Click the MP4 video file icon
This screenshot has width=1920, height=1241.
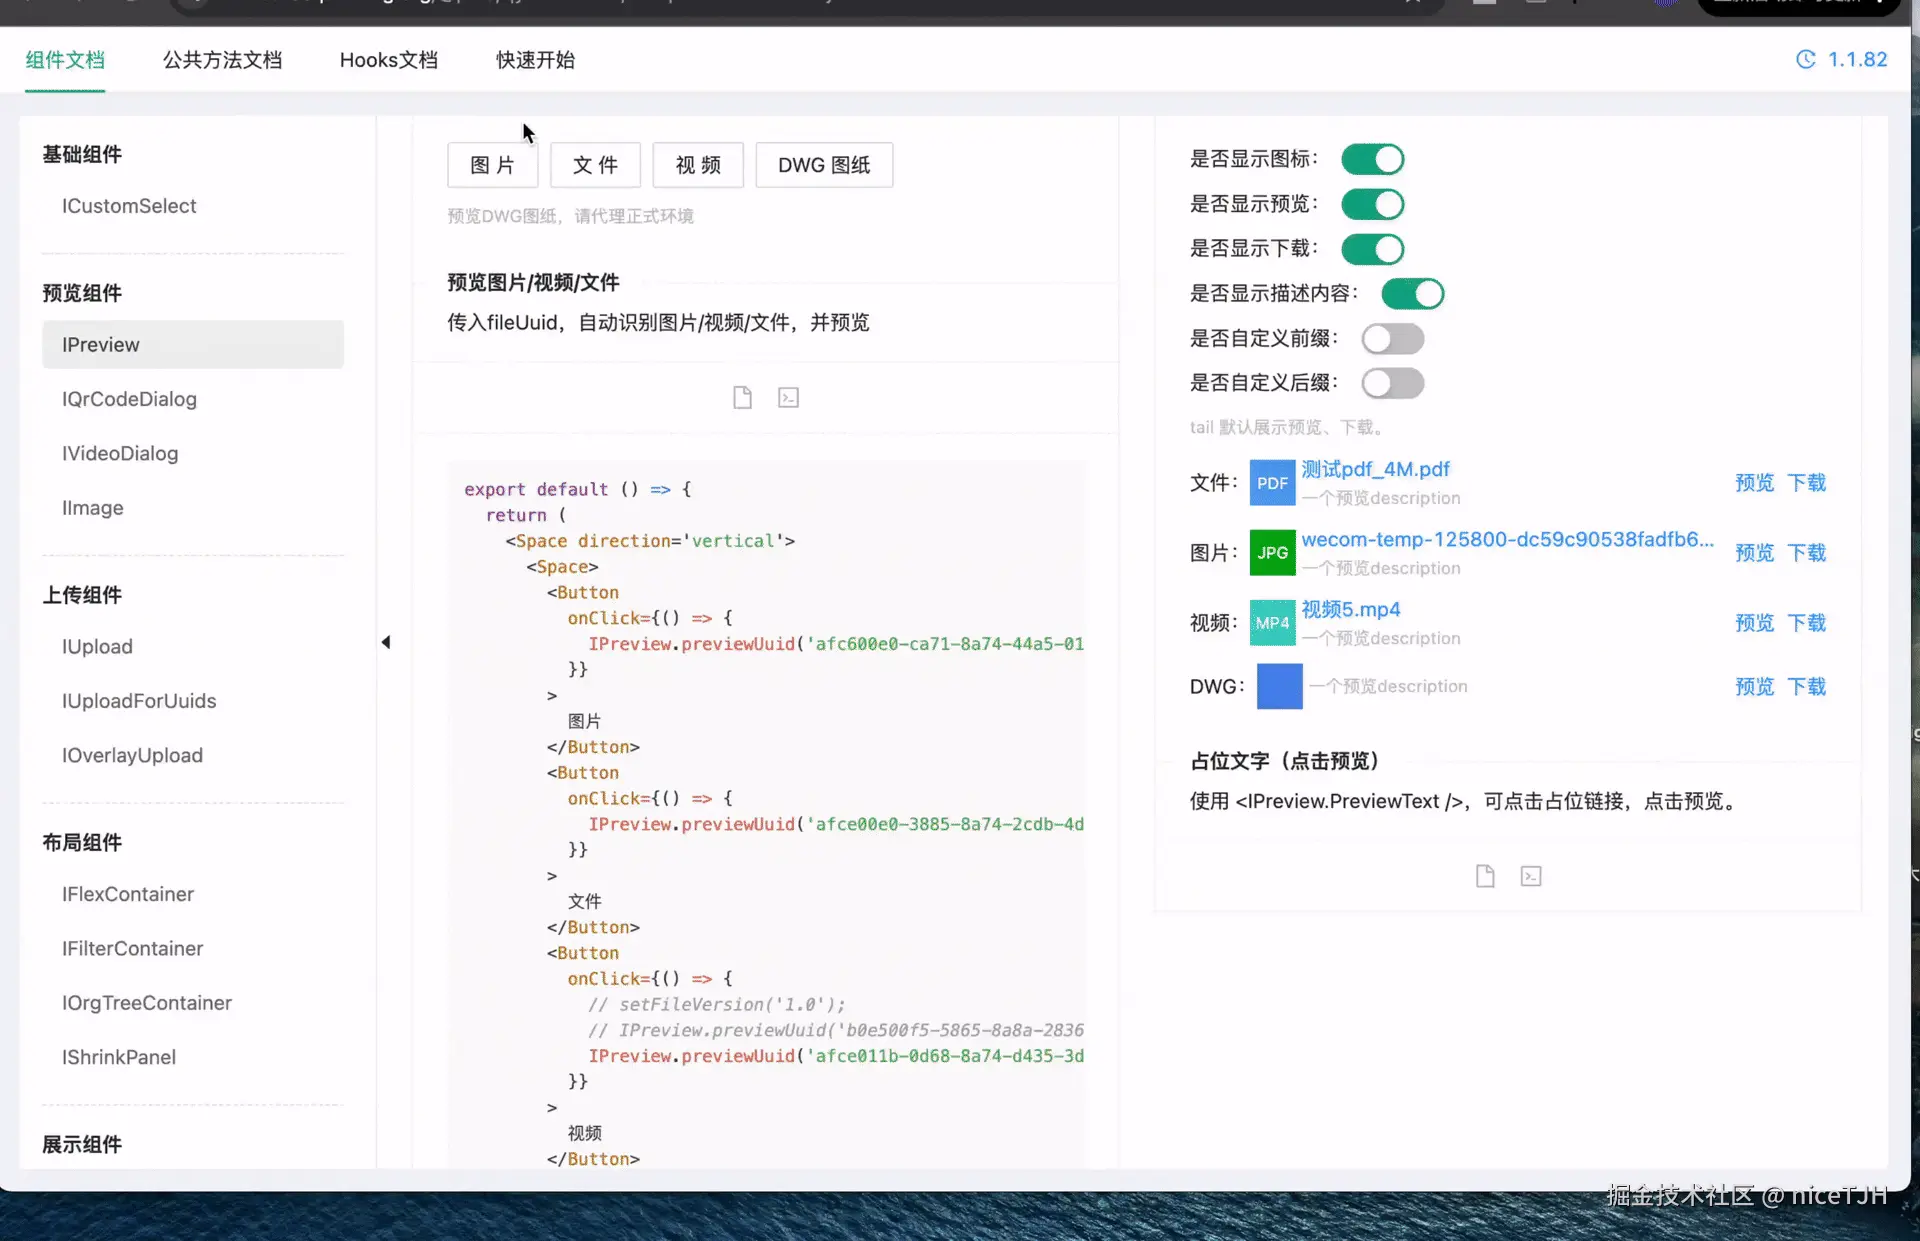point(1272,623)
